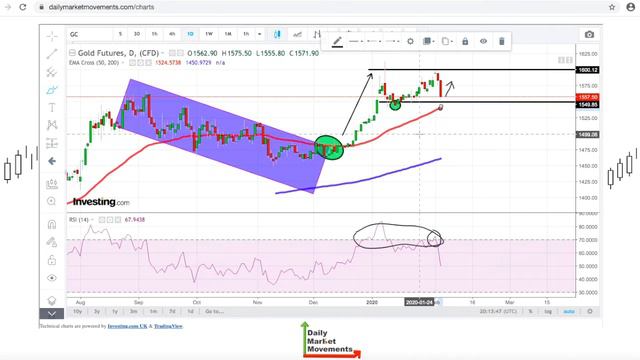
Task: Bookmark this page with the star icon
Action: click(612, 7)
